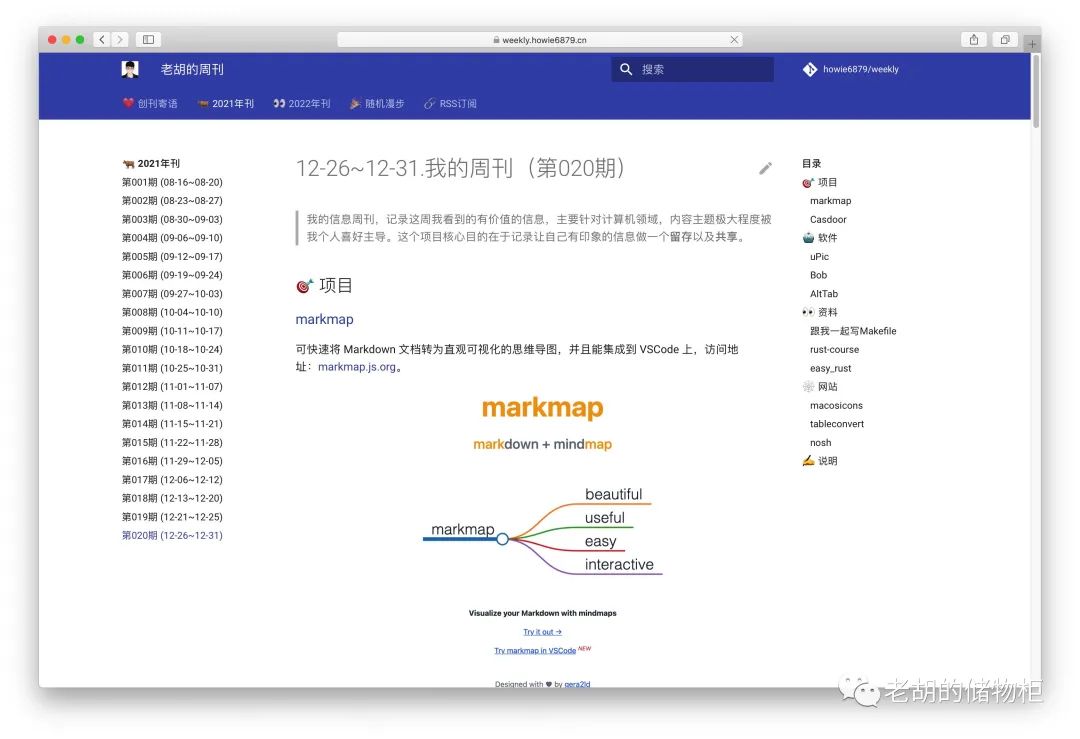Click the address bar weekly.howie6879.cn
Image resolution: width=1080 pixels, height=739 pixels.
540,40
